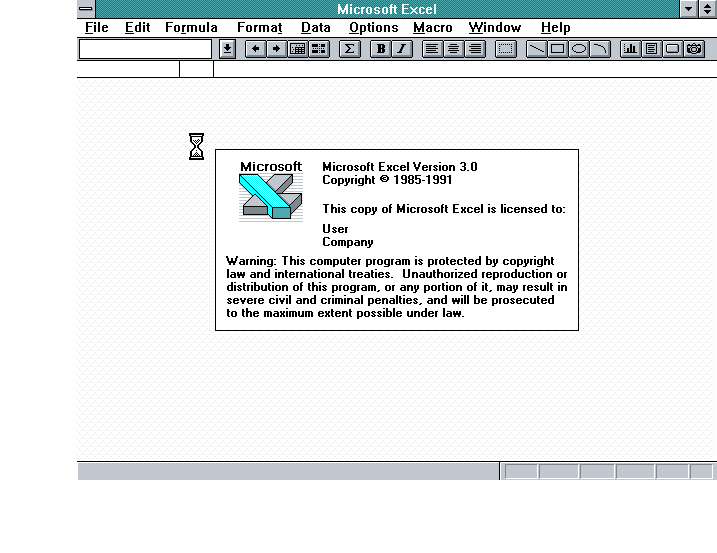
Task: Open the Help menu
Action: pyautogui.click(x=556, y=27)
